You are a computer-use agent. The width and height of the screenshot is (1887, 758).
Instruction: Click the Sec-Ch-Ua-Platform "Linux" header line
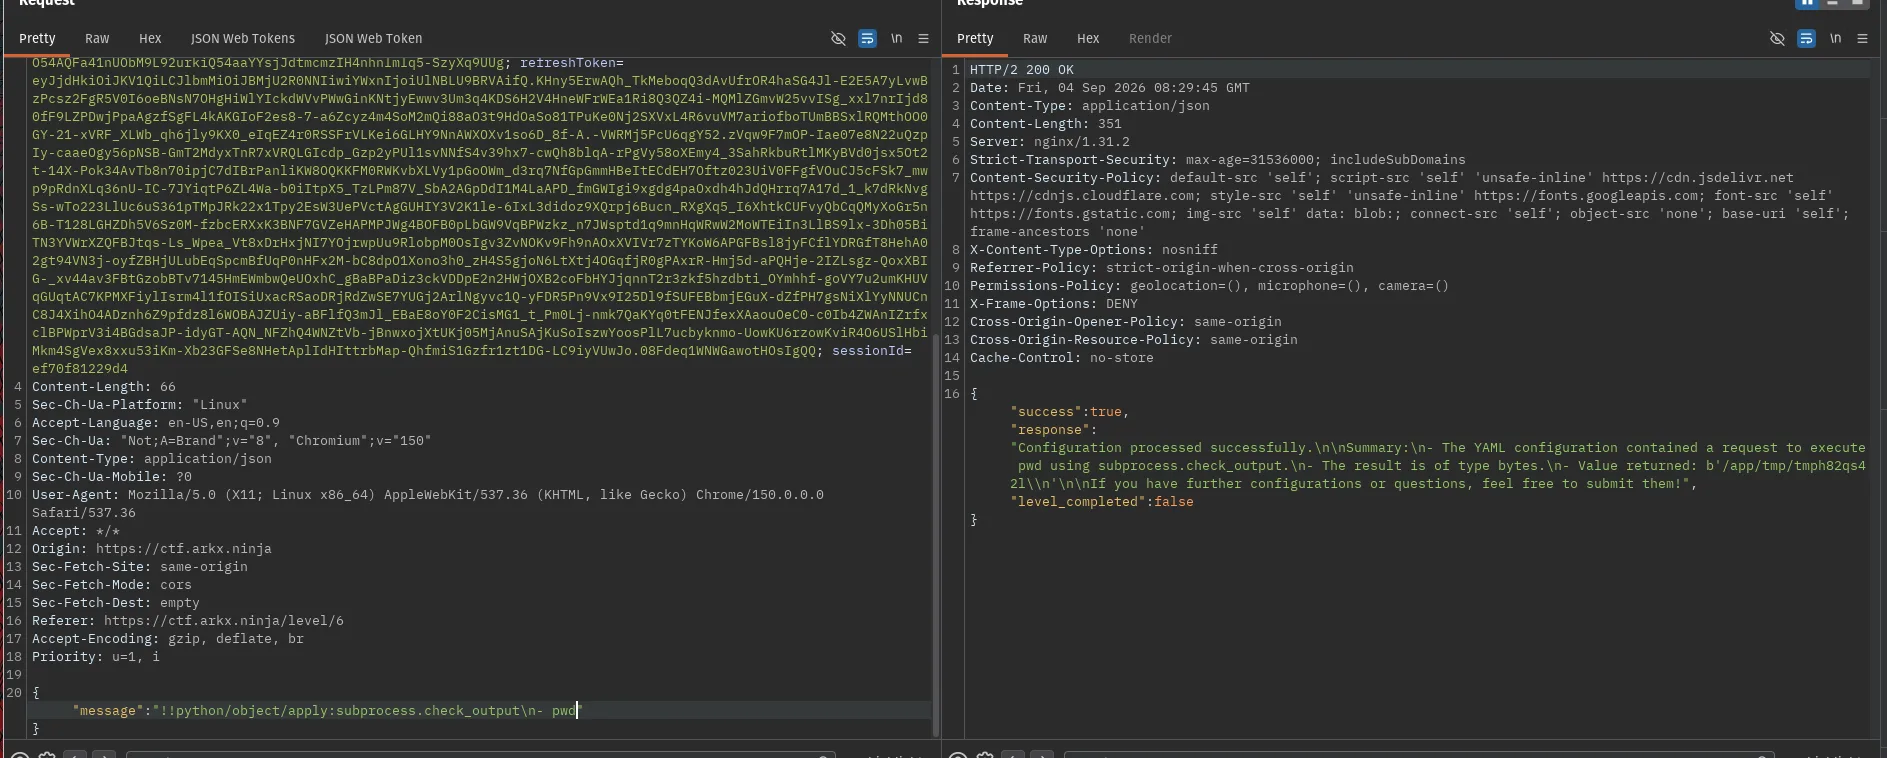(x=140, y=404)
